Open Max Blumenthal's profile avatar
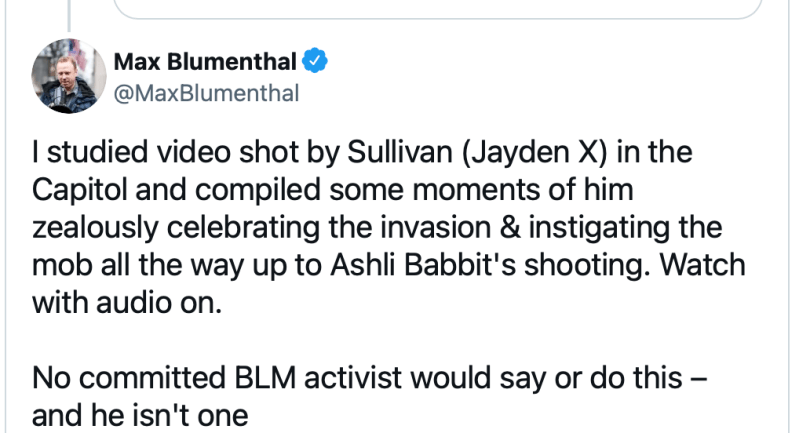799x433 pixels. click(65, 80)
